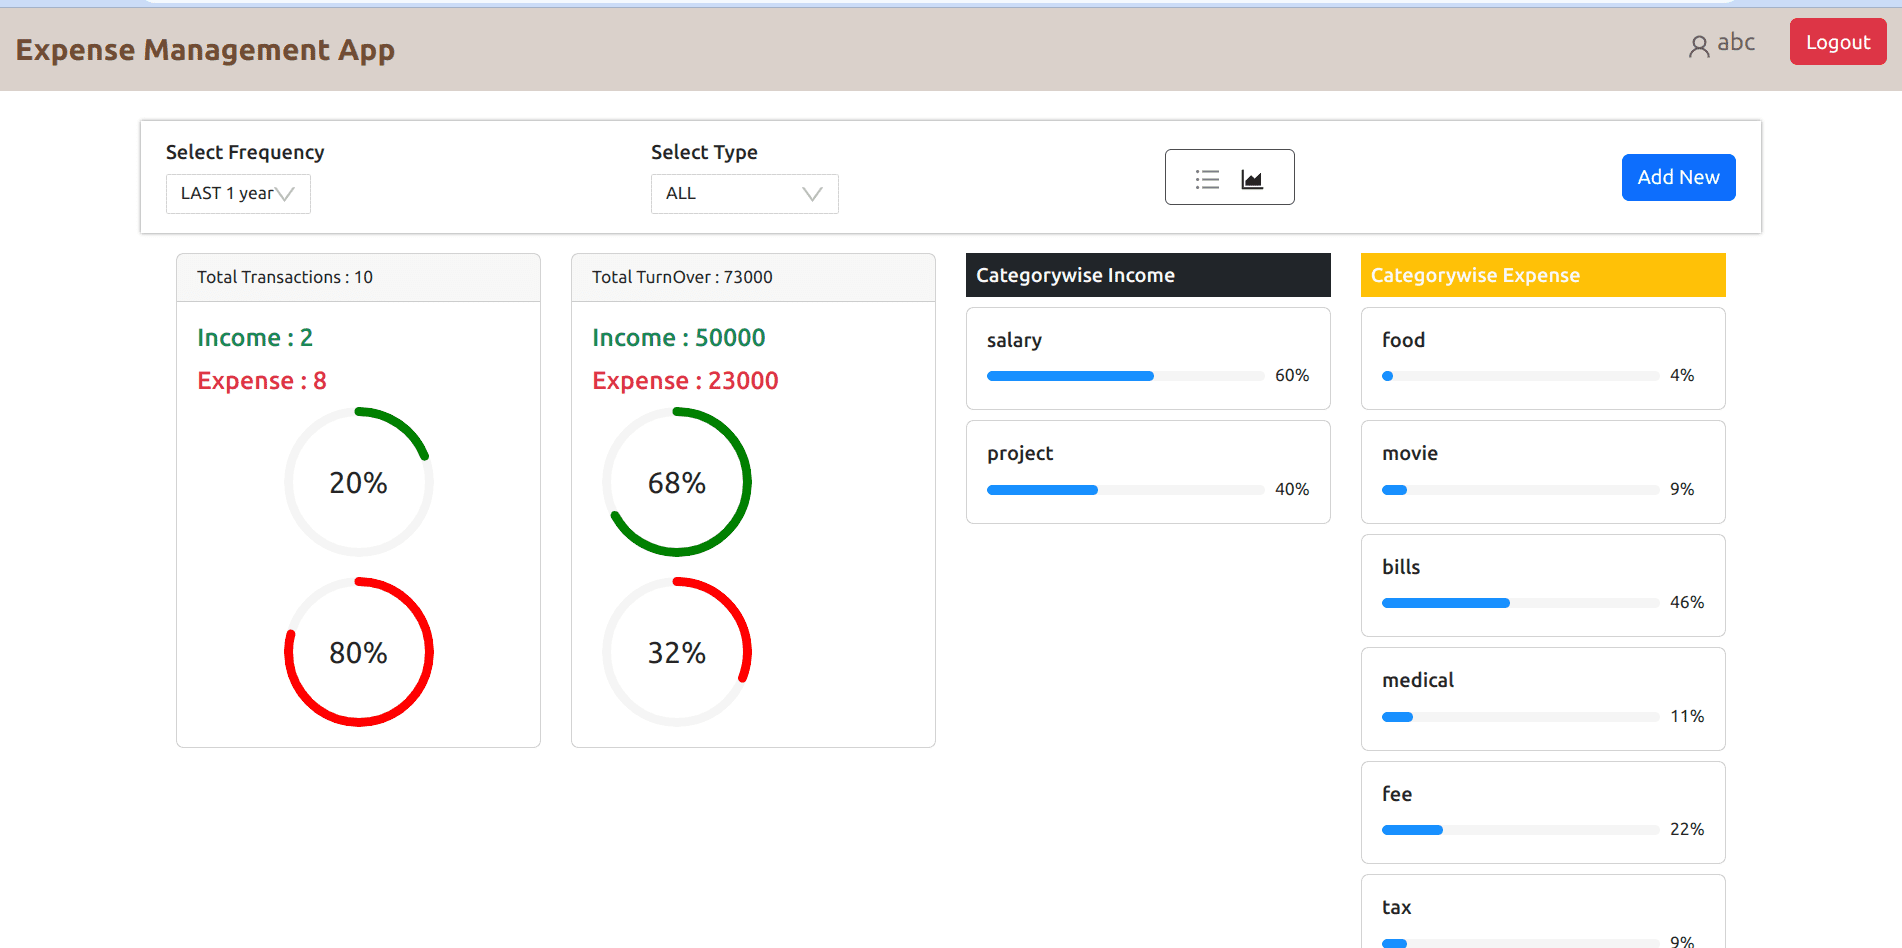Click the abc username text

(x=1736, y=43)
